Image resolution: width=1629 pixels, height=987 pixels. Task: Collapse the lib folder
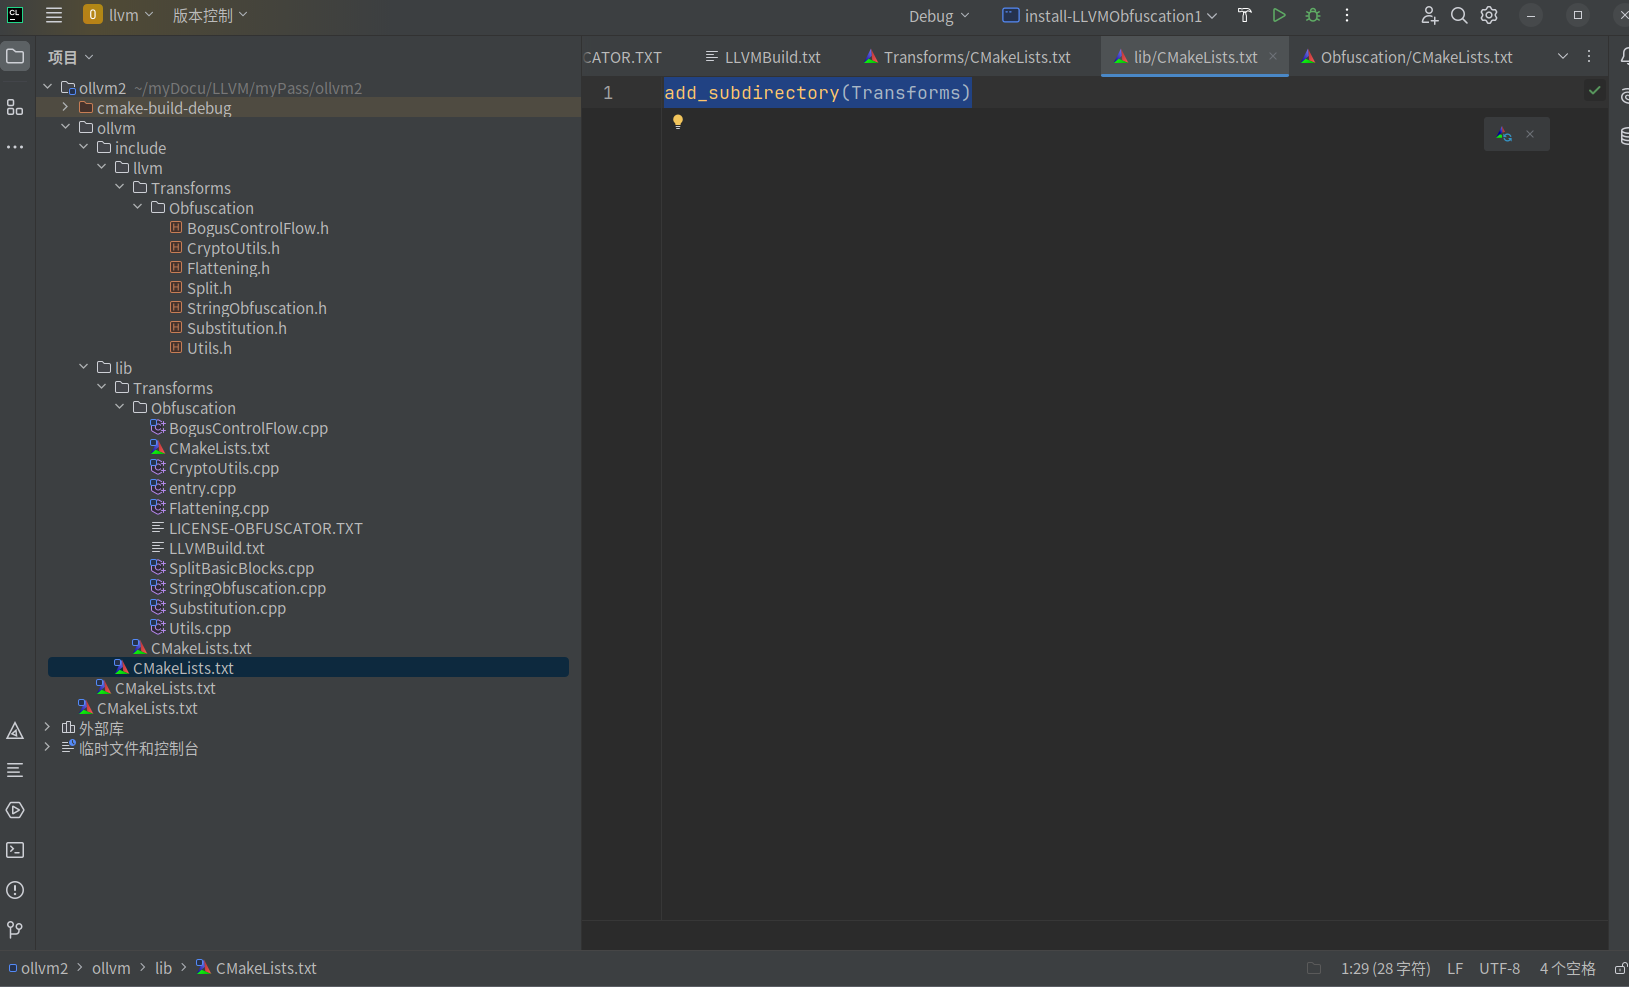pyautogui.click(x=83, y=367)
